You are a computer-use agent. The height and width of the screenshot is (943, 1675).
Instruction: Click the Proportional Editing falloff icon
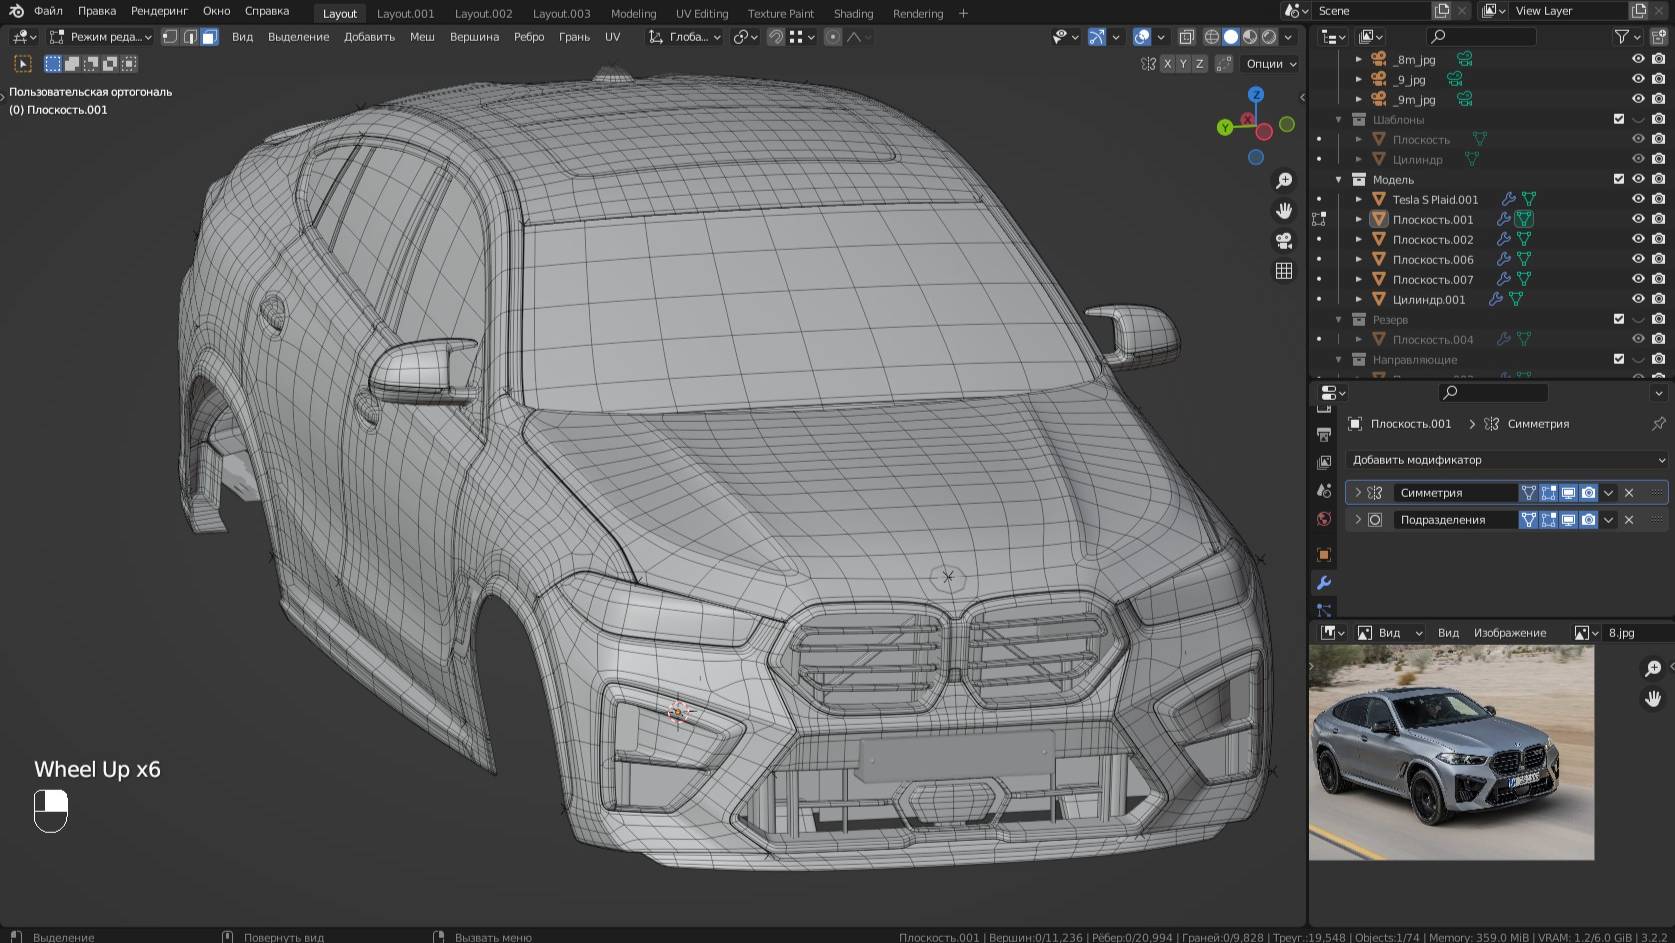(853, 37)
